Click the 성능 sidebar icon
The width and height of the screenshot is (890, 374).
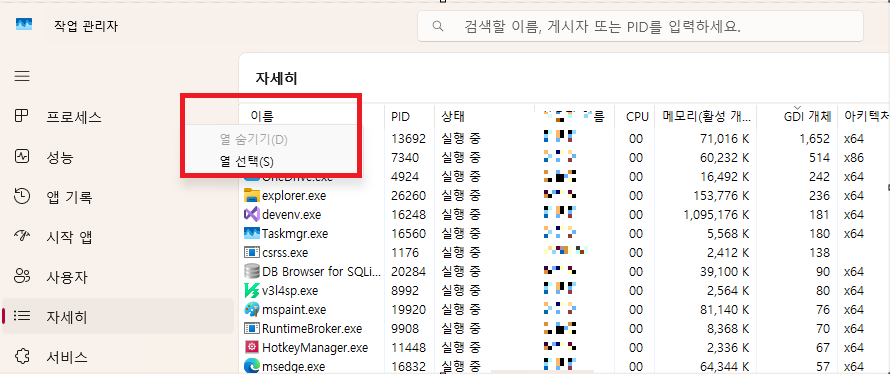tap(21, 157)
